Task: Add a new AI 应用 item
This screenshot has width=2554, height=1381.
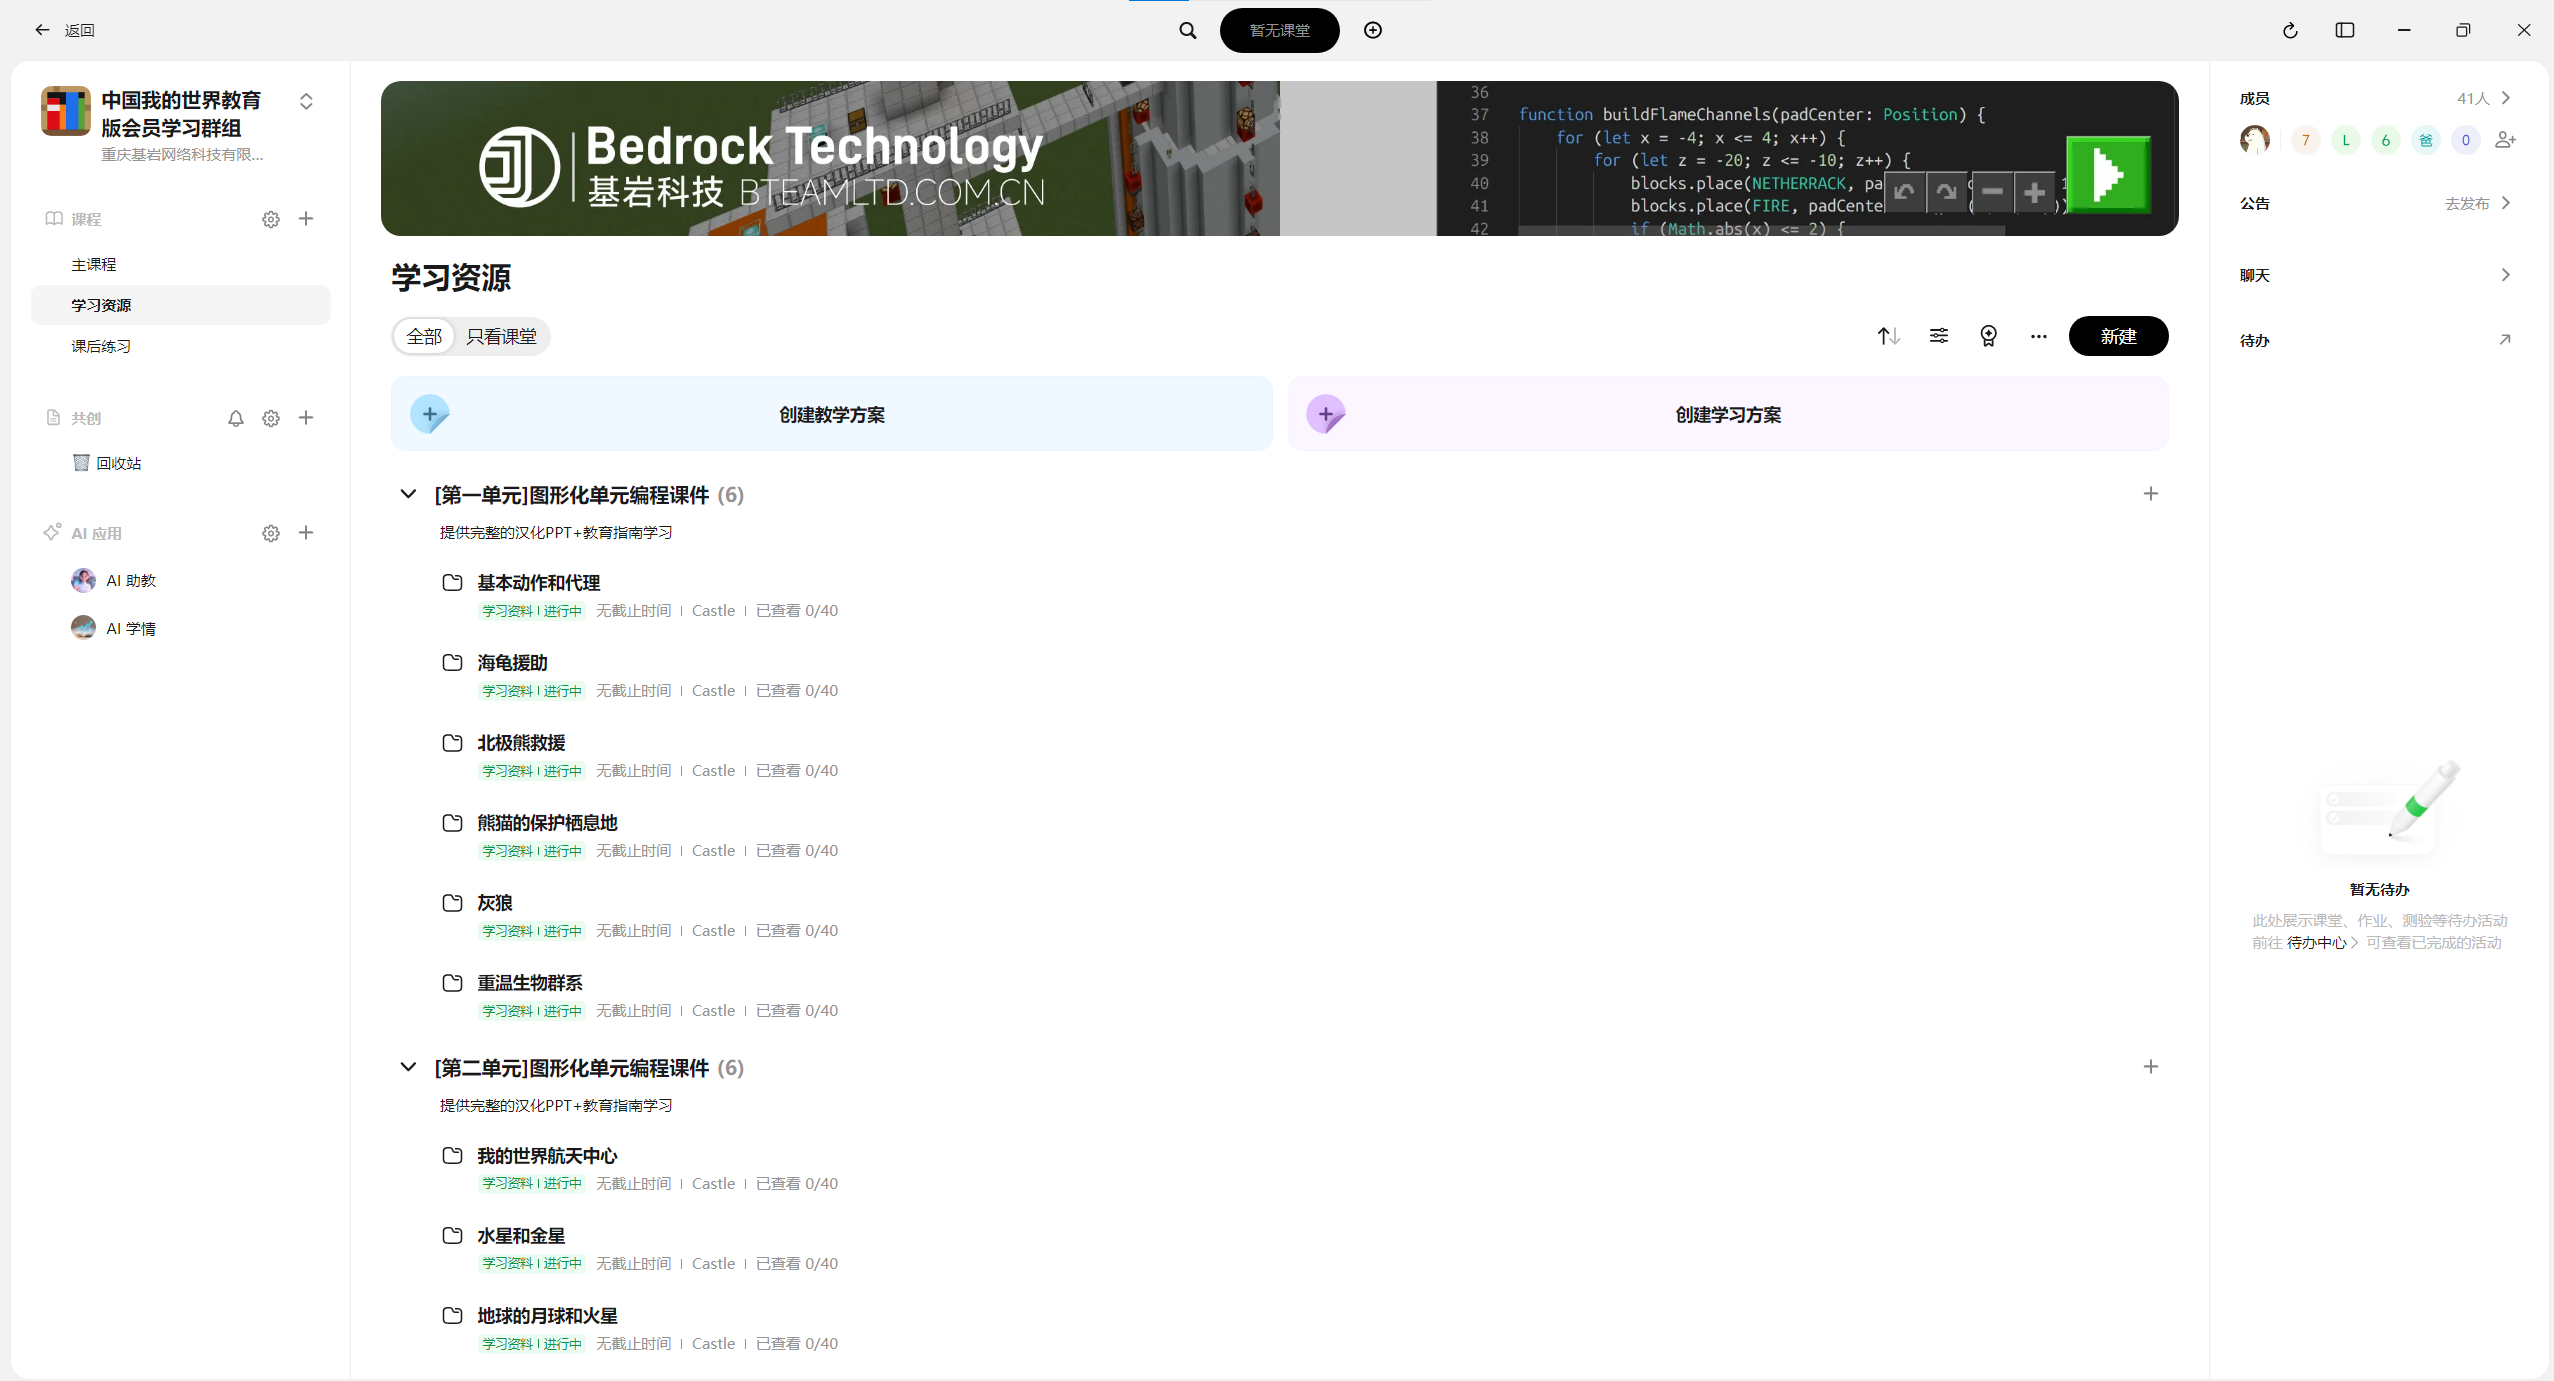Action: 306,532
